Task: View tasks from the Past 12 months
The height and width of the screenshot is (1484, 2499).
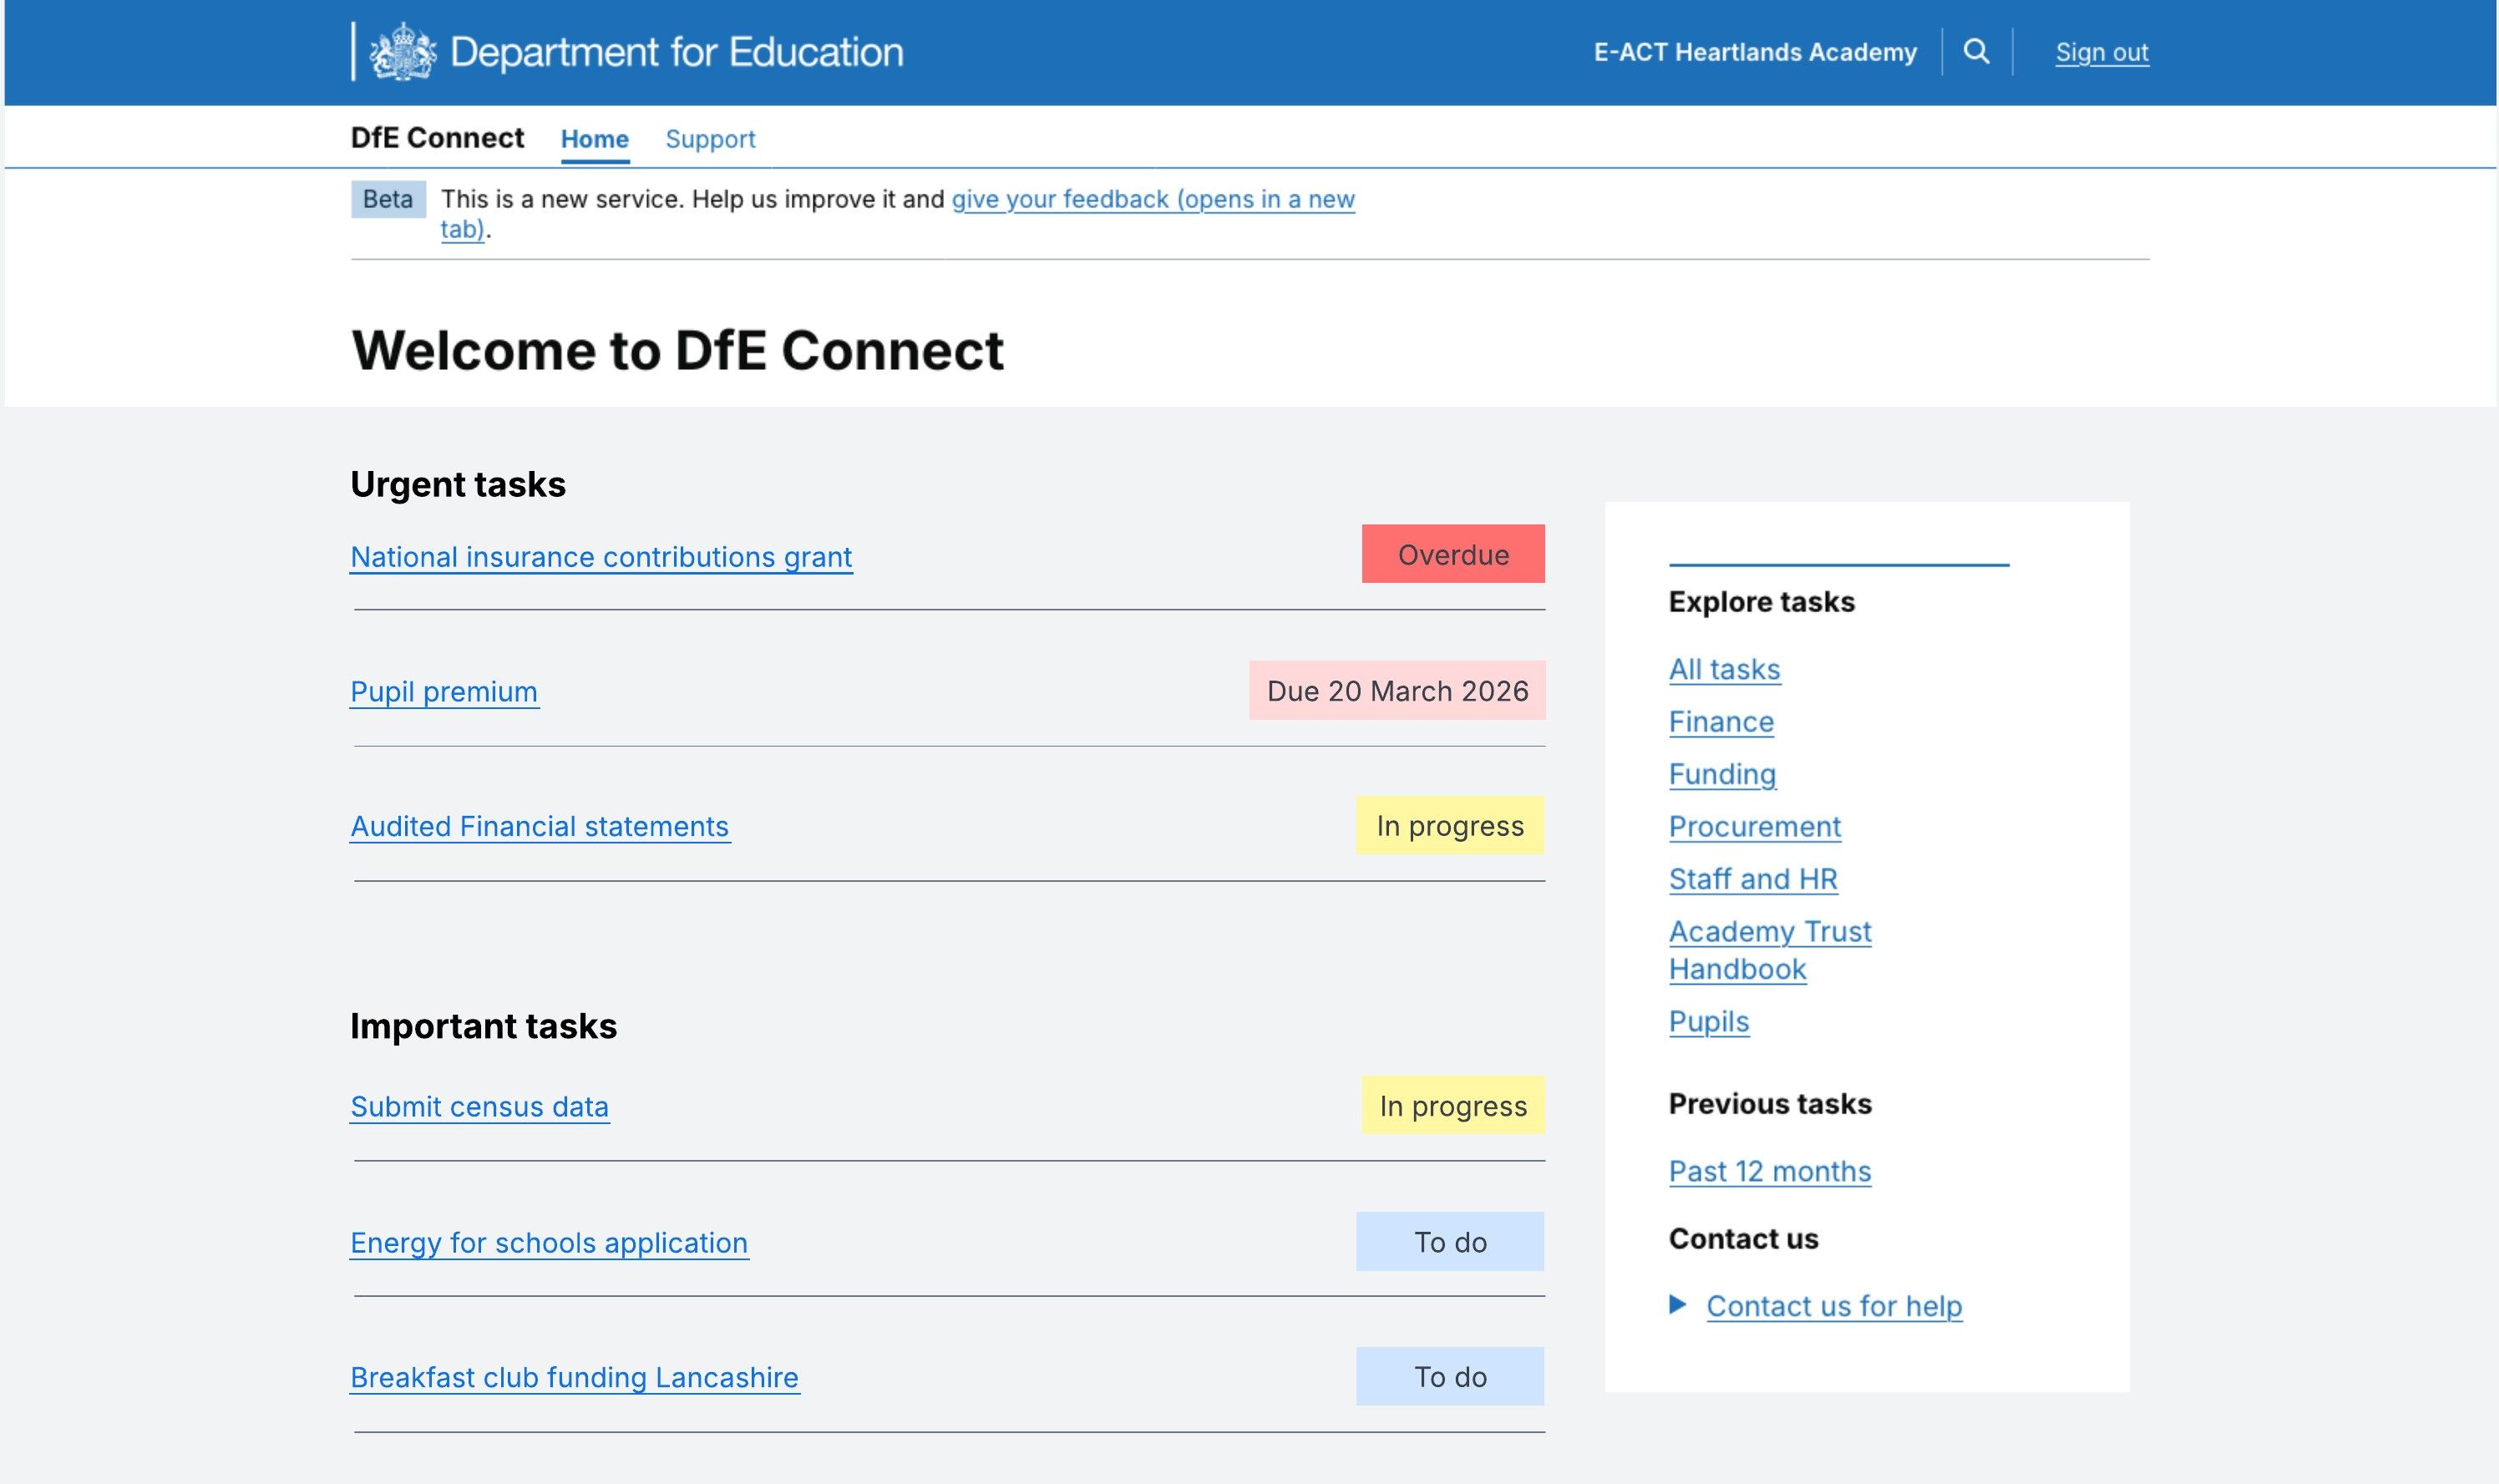Action: click(1768, 1171)
